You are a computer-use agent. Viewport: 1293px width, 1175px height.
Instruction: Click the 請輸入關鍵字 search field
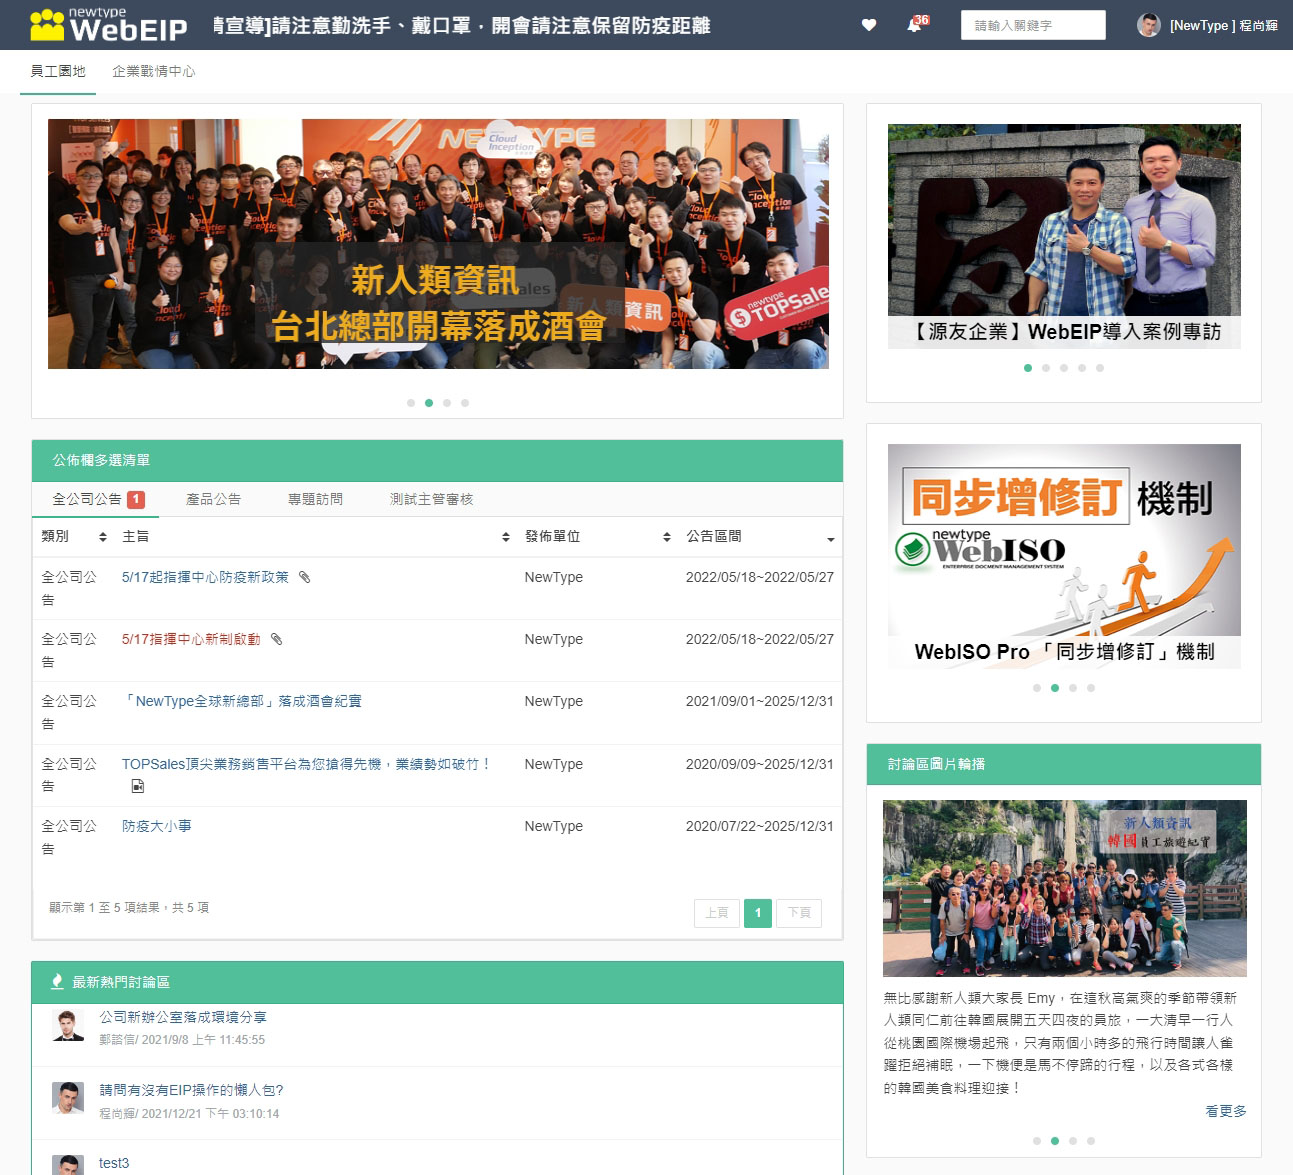point(1033,25)
